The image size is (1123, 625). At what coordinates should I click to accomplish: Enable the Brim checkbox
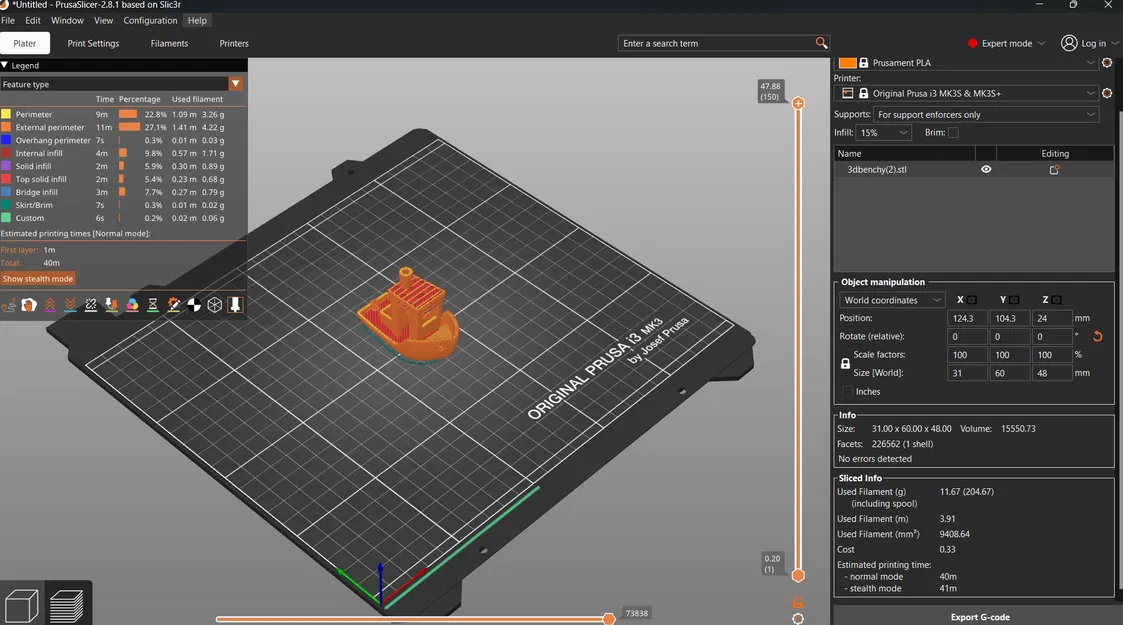[x=953, y=131]
